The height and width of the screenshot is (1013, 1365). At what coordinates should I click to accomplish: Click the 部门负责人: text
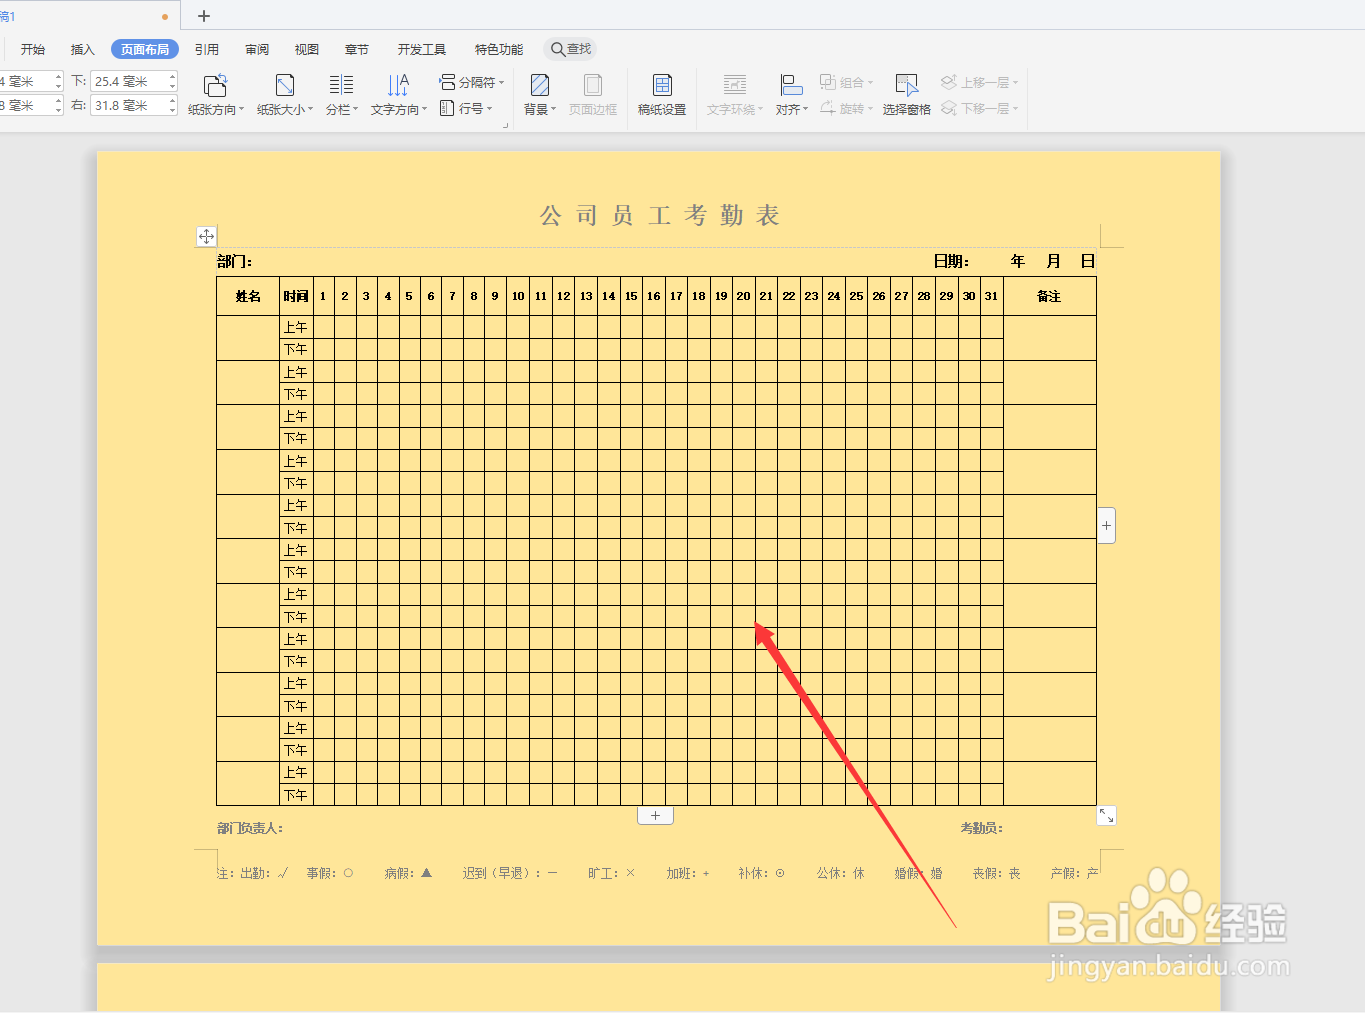click(x=250, y=828)
